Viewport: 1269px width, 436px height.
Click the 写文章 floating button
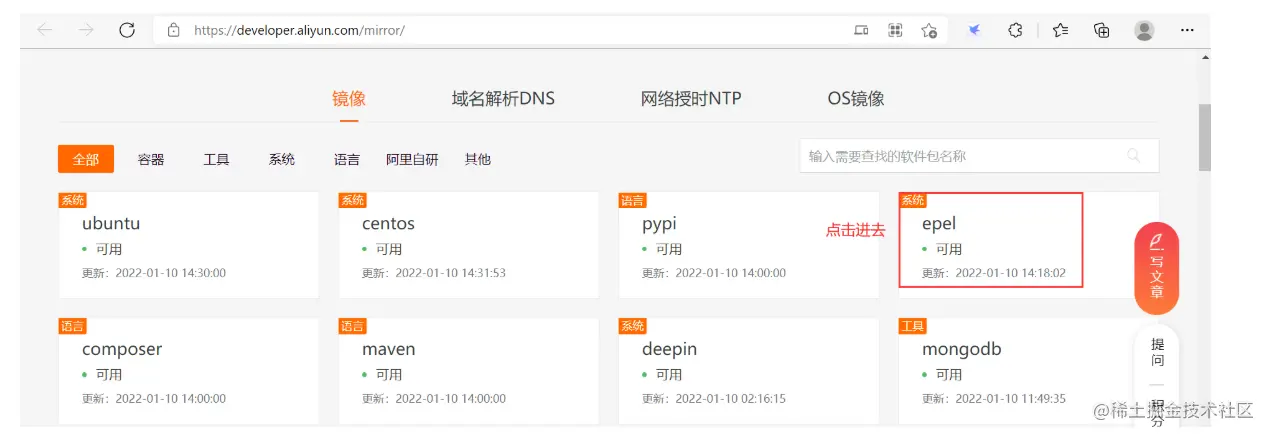(1156, 268)
